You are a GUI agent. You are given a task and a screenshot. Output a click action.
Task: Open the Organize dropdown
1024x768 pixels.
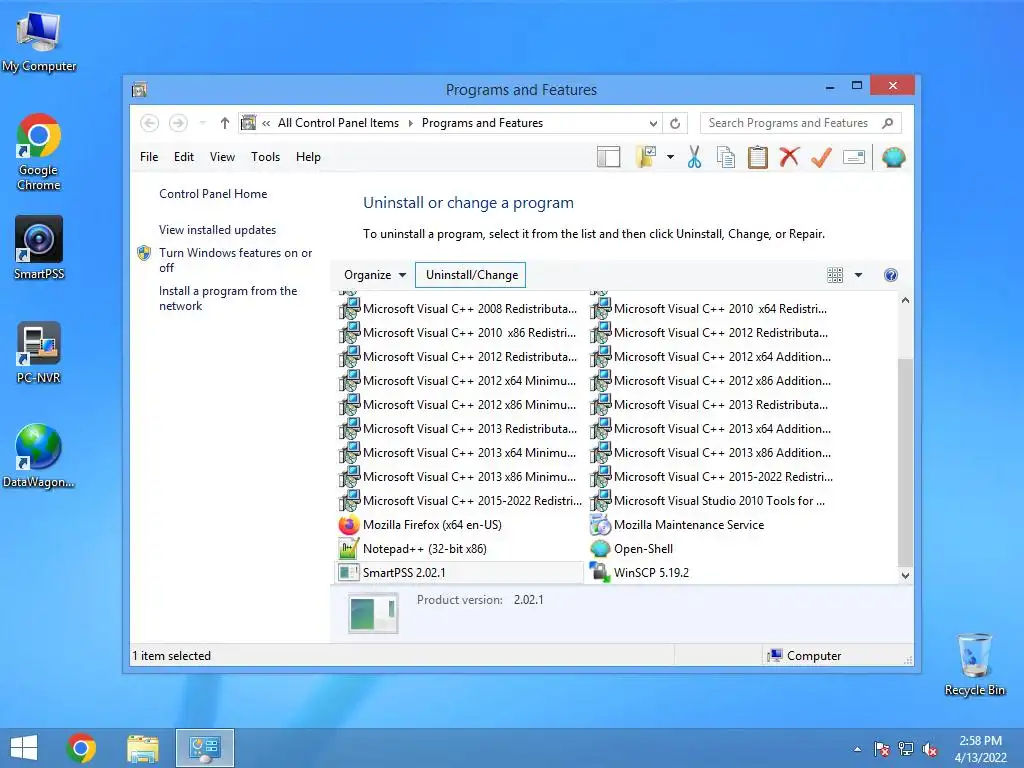375,275
